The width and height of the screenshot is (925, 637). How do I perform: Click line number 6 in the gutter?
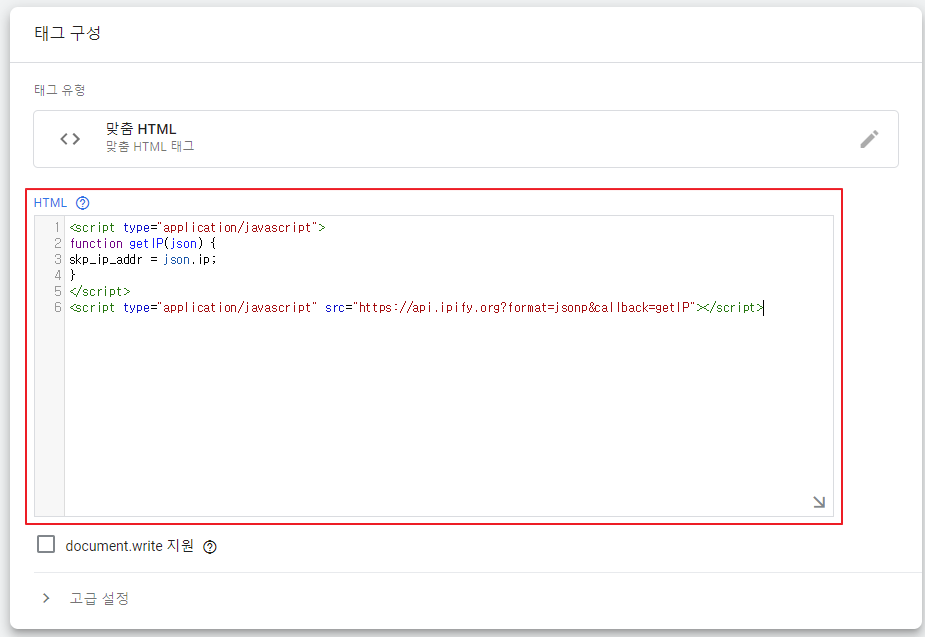[x=58, y=307]
